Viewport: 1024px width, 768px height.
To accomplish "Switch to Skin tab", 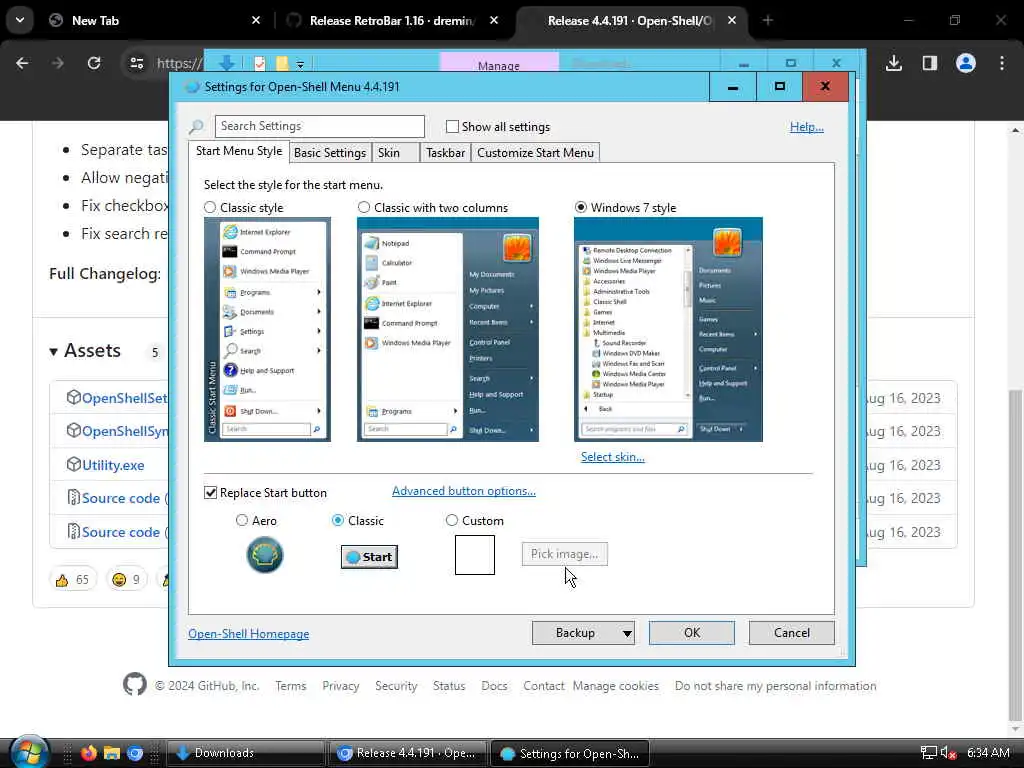I will click(389, 153).
